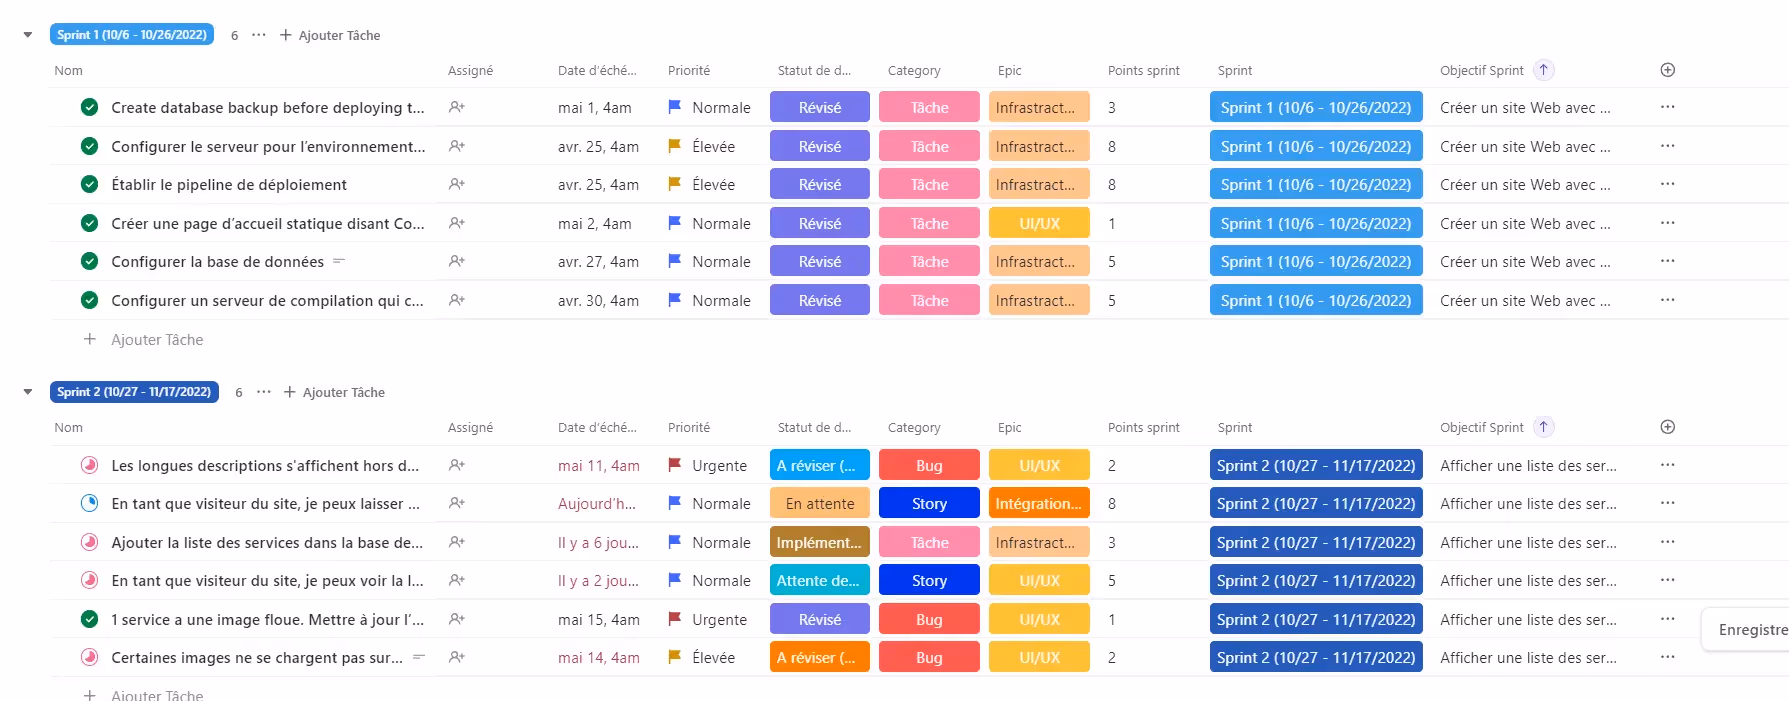The width and height of the screenshot is (1789, 701).
Task: Click 'Ajouter Tâche' below the Sprint 1 task list
Action: [156, 339]
